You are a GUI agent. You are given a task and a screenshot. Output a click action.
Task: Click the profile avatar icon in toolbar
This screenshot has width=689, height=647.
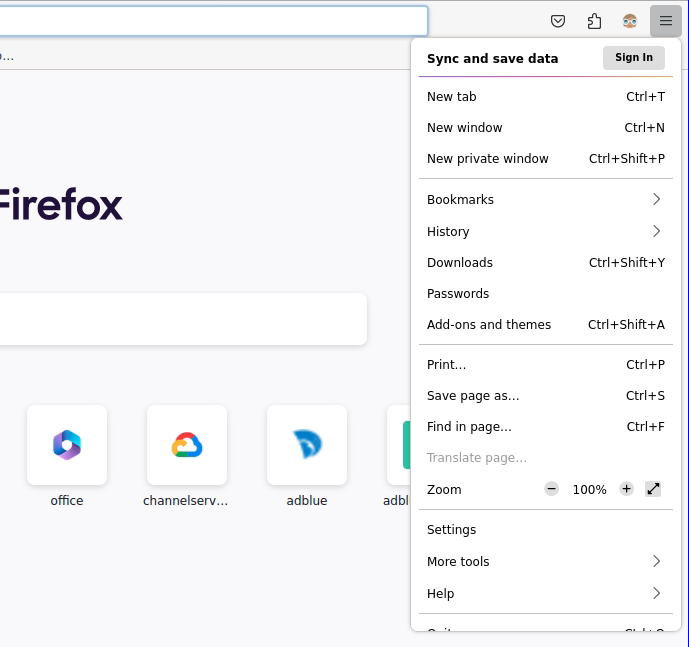pyautogui.click(x=629, y=21)
